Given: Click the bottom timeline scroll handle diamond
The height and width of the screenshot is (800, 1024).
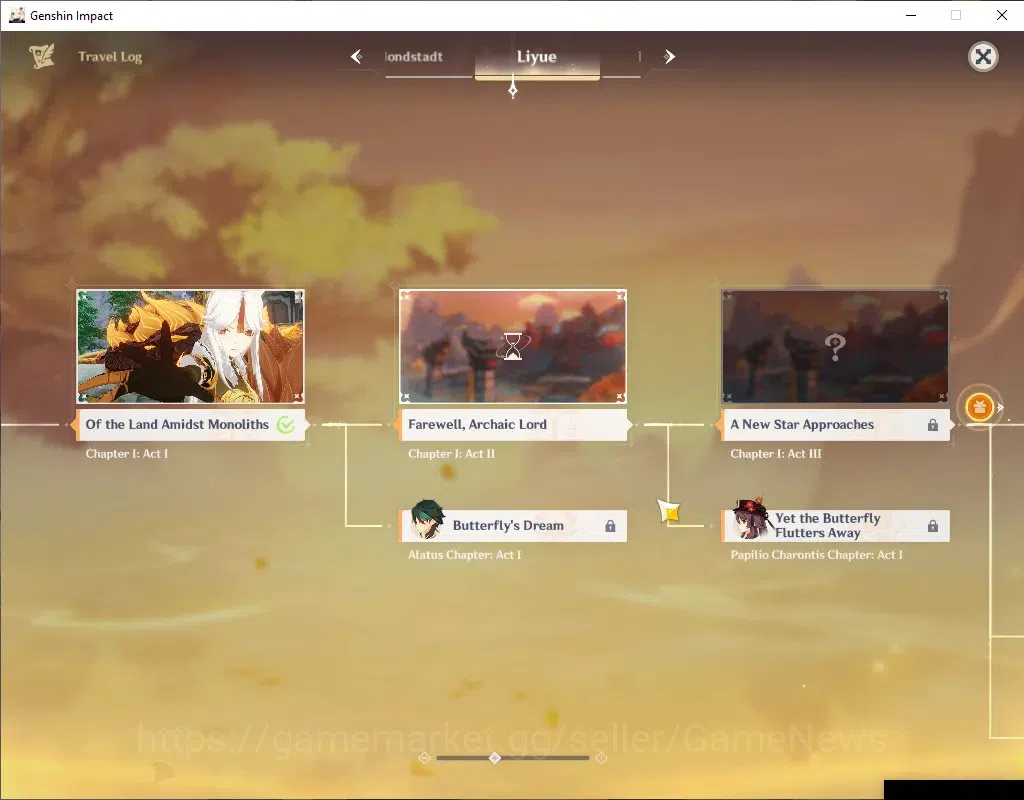Looking at the screenshot, I should pyautogui.click(x=495, y=758).
